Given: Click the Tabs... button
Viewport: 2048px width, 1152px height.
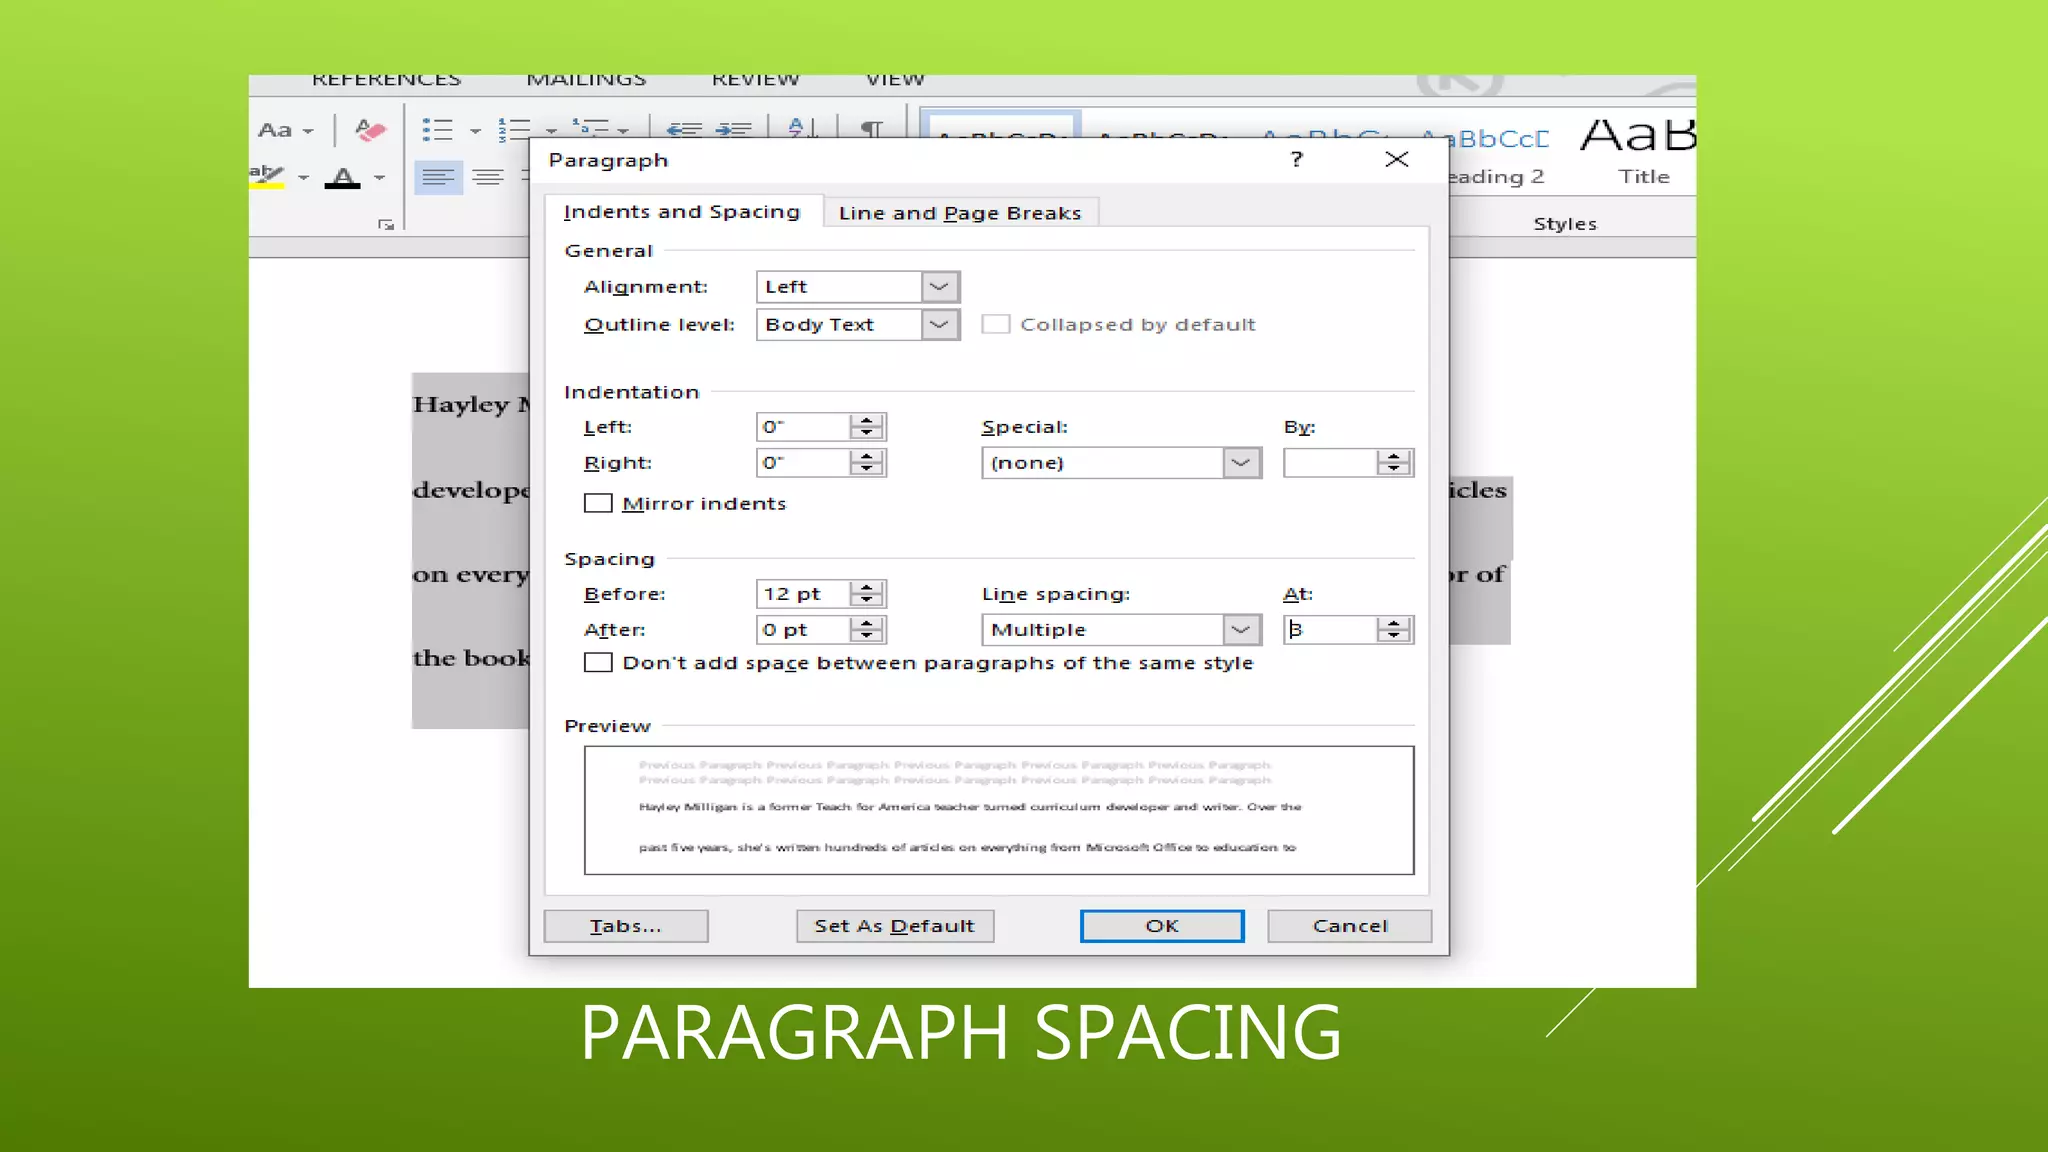Looking at the screenshot, I should click(626, 926).
